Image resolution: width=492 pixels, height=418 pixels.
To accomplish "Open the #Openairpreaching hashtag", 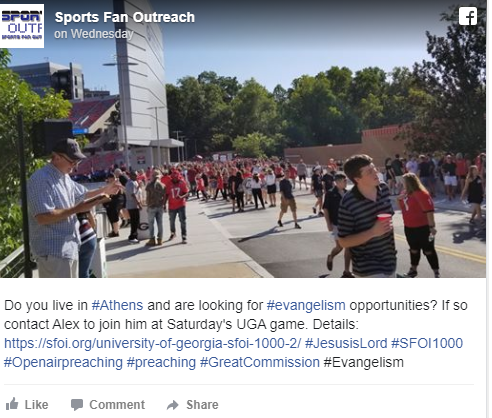I will click(63, 362).
